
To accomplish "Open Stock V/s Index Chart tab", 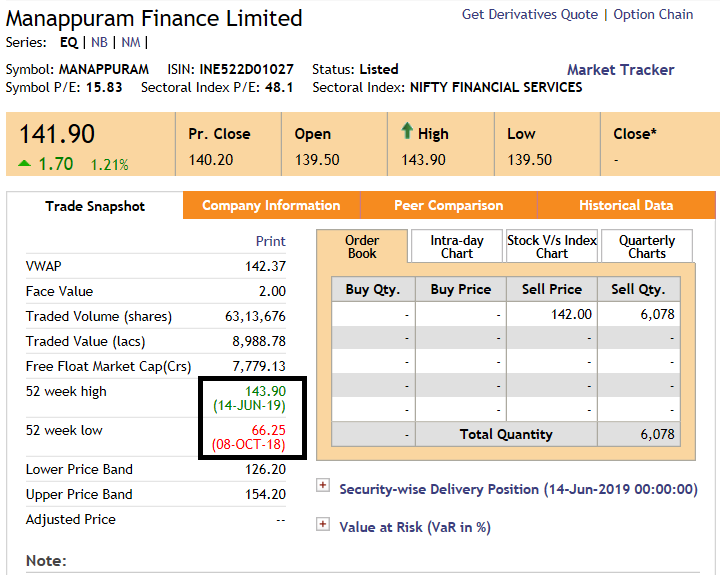I will (552, 247).
